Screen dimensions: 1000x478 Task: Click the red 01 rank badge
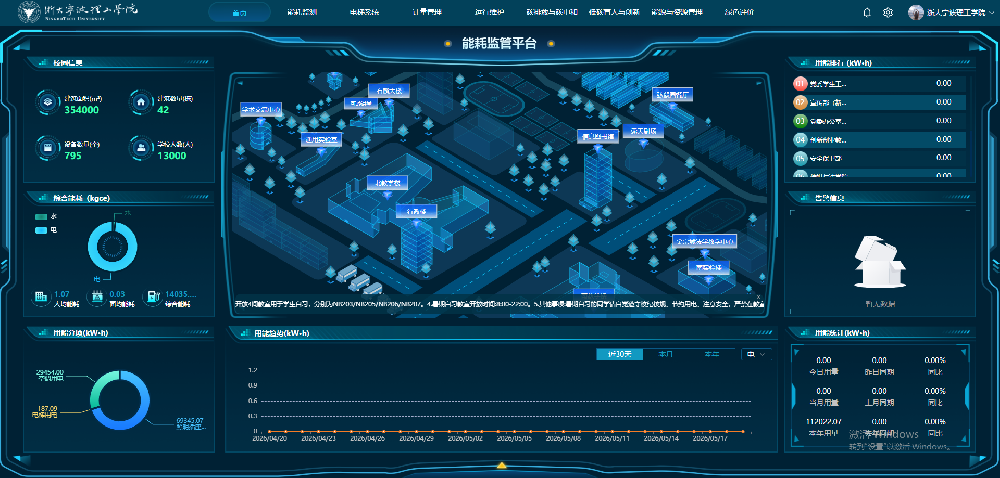[x=800, y=83]
